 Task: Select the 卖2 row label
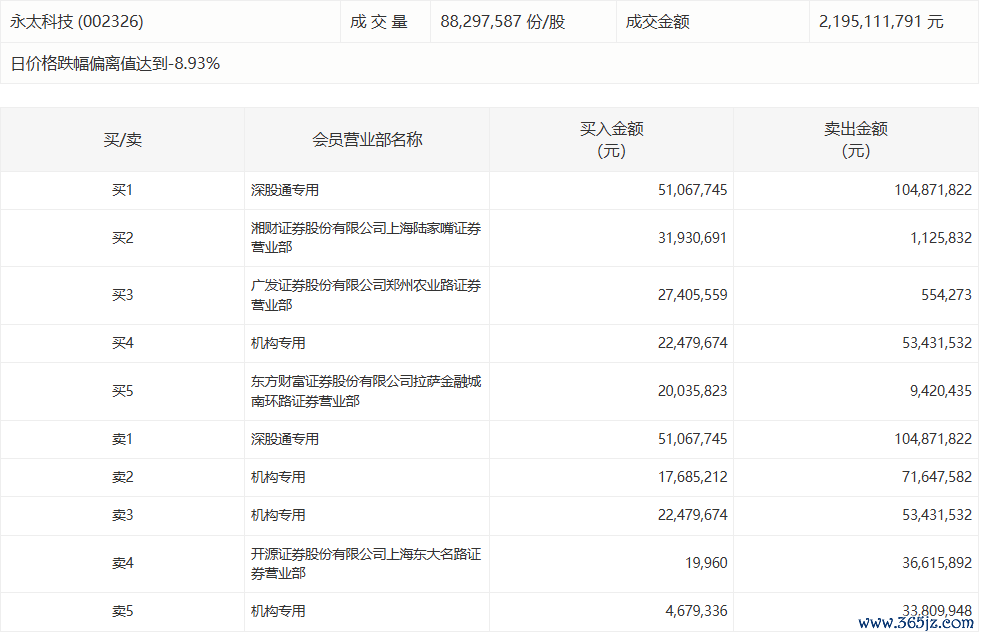click(x=123, y=478)
